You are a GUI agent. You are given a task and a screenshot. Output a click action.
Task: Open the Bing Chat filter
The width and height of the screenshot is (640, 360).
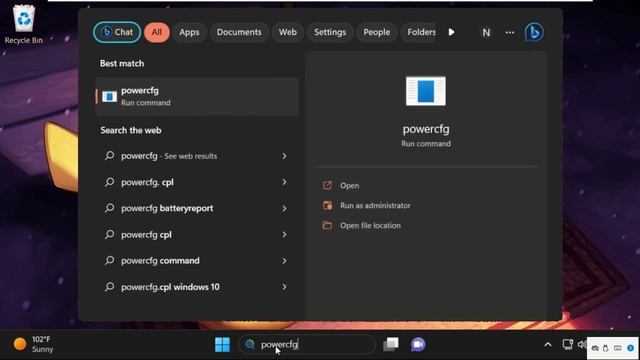pos(117,32)
